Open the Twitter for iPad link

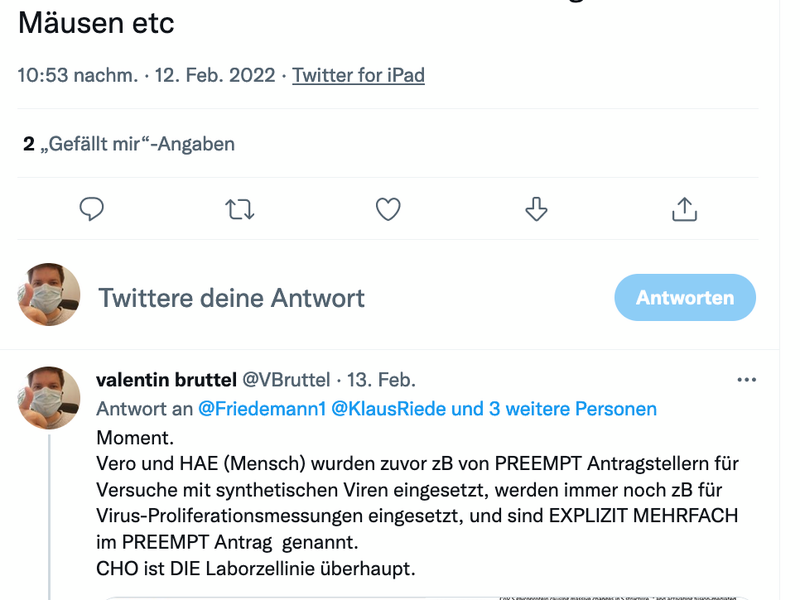click(358, 76)
